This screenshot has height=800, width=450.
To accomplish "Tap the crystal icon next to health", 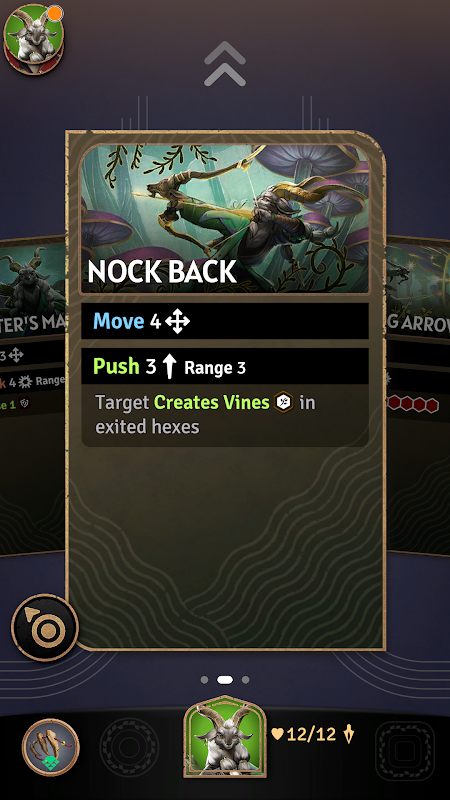I will coord(349,734).
